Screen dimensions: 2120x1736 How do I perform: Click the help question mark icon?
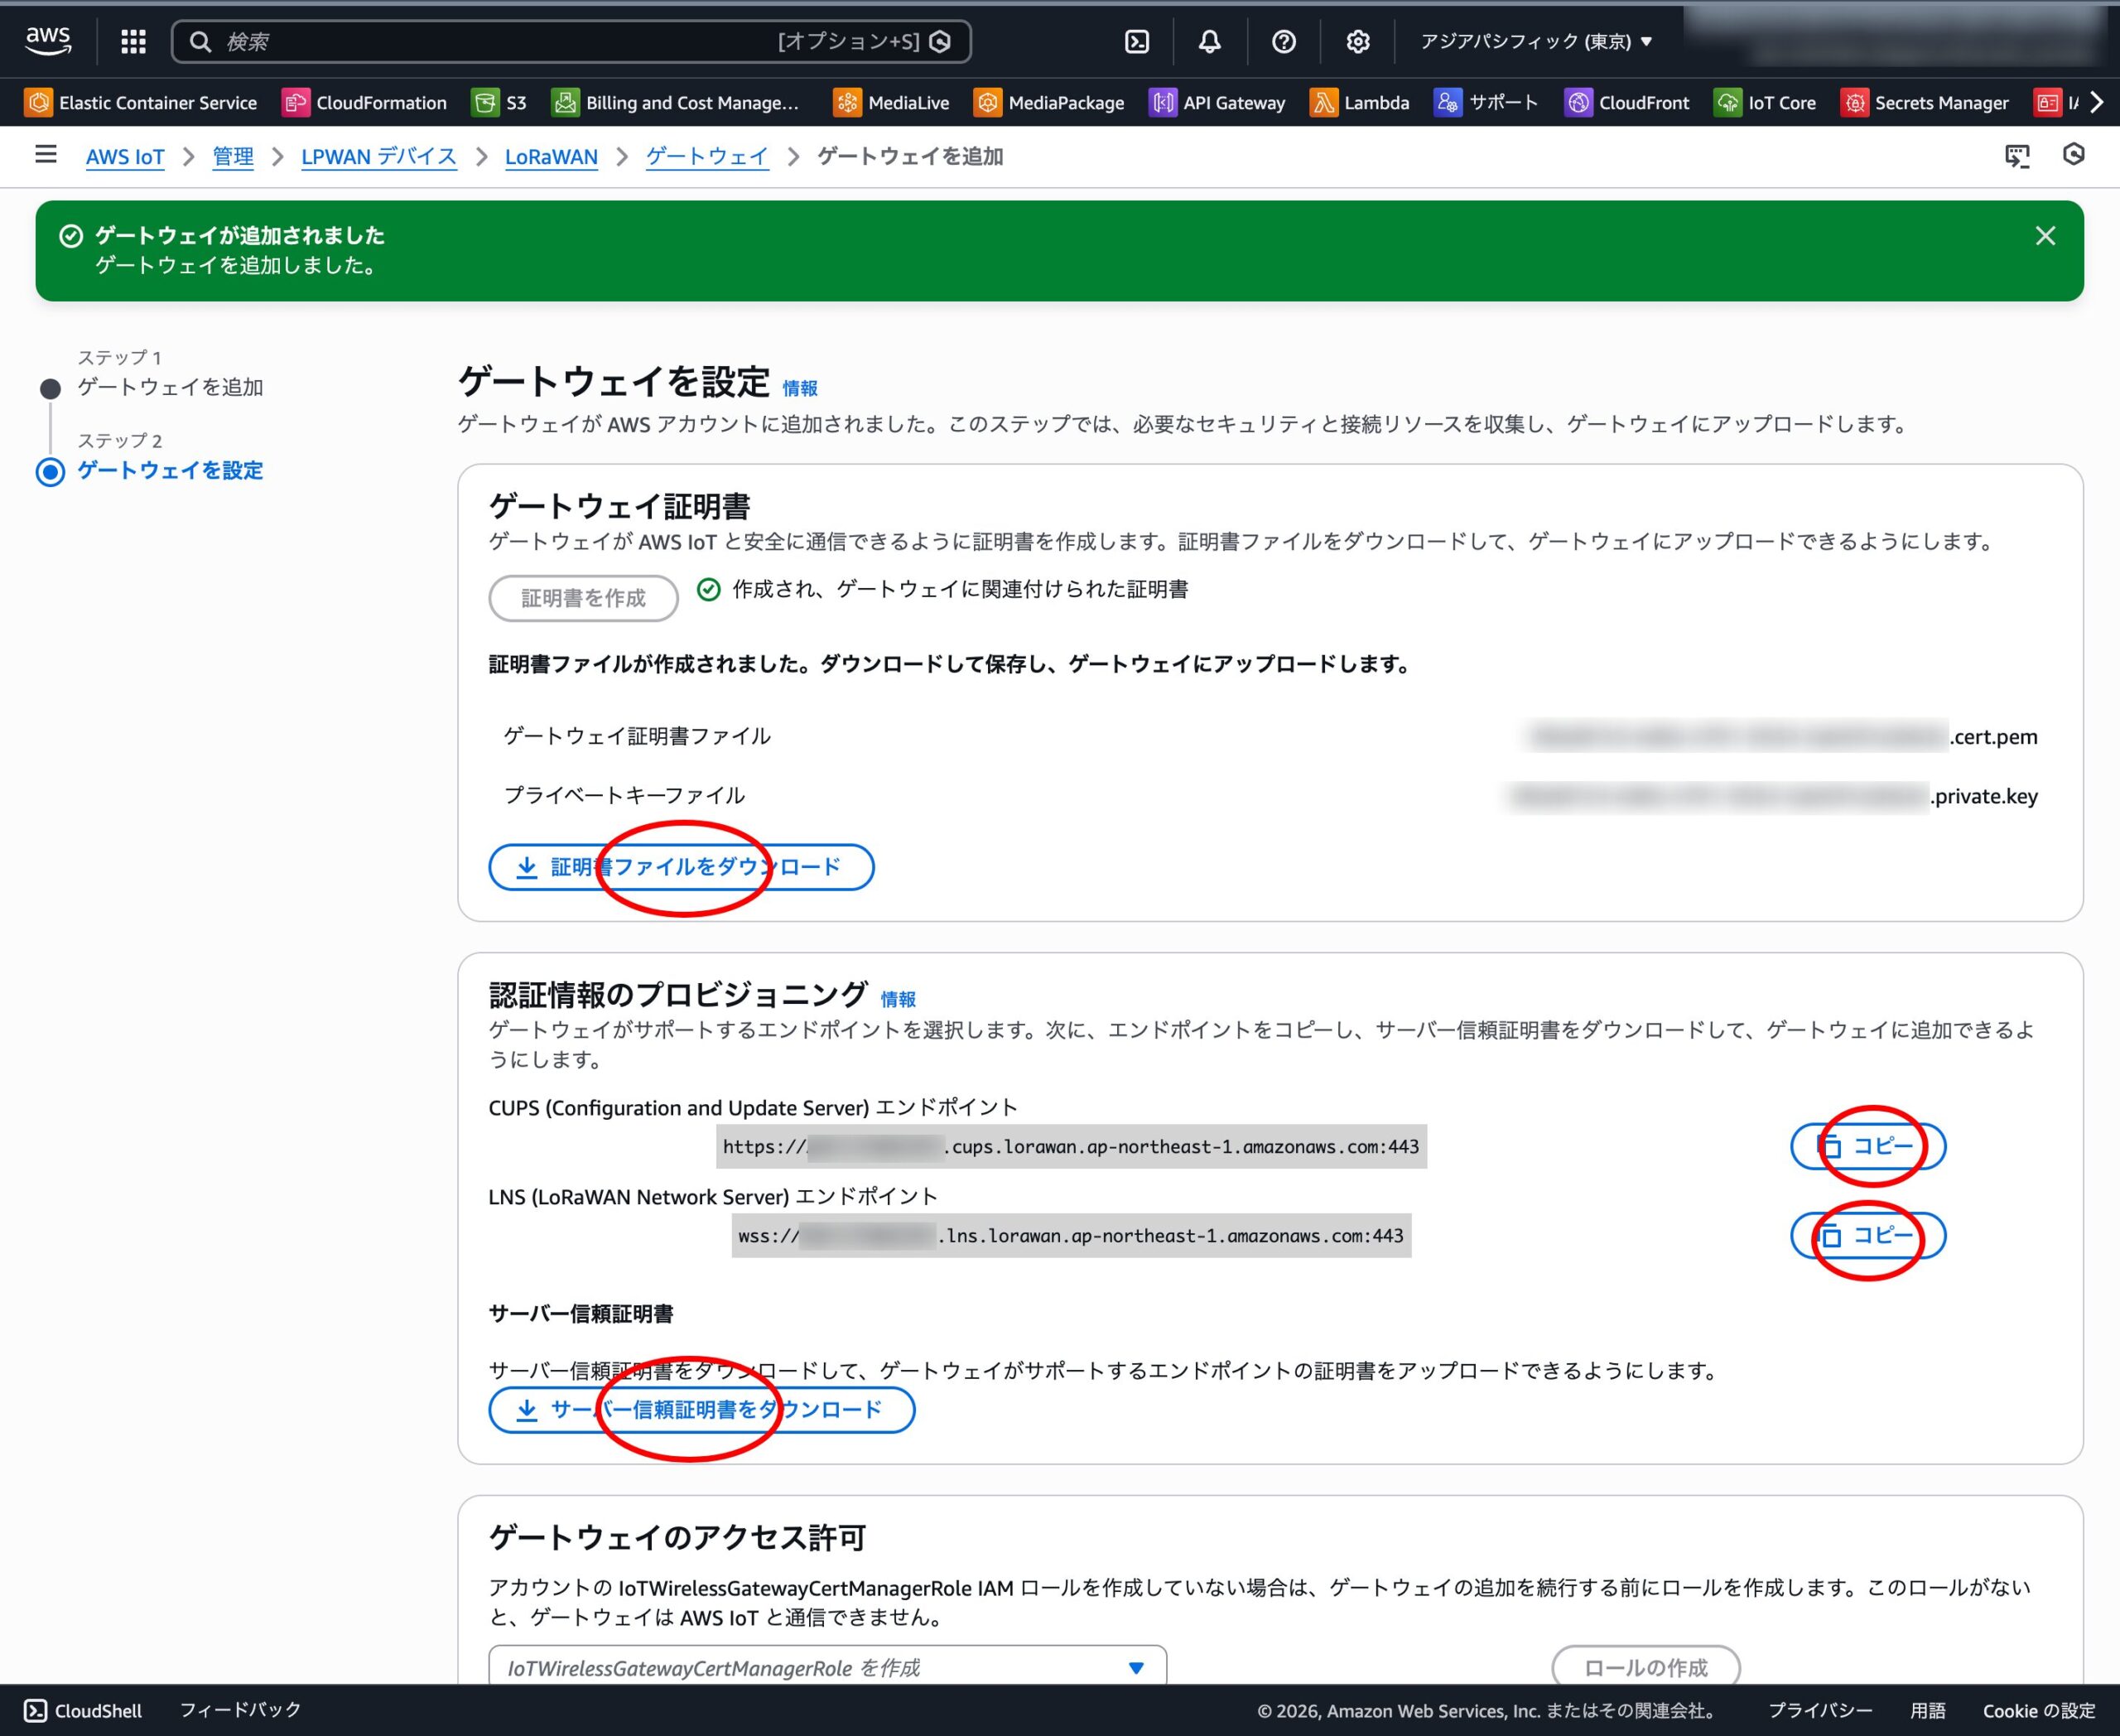click(1283, 42)
